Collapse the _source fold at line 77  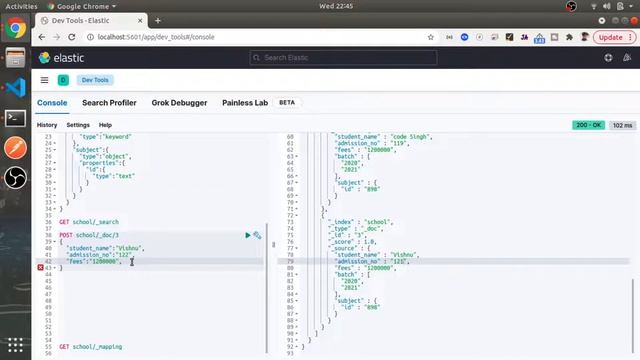click(296, 248)
